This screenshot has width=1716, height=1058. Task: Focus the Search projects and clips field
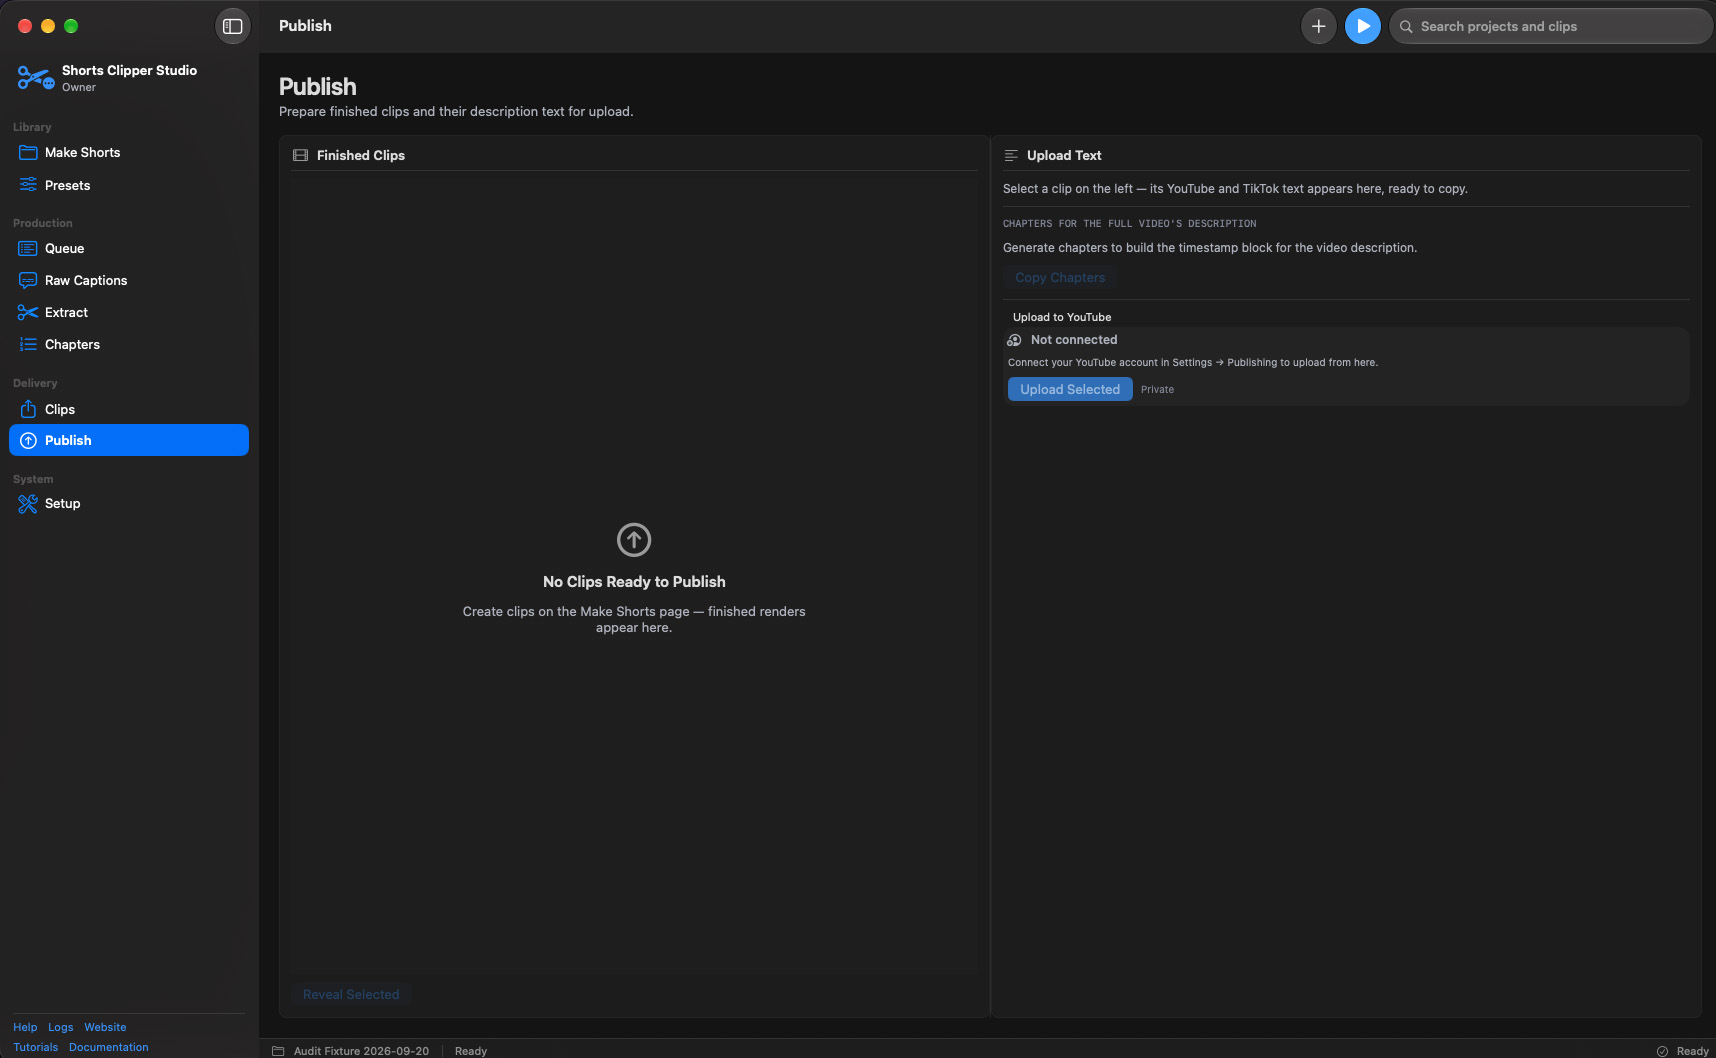click(1551, 26)
